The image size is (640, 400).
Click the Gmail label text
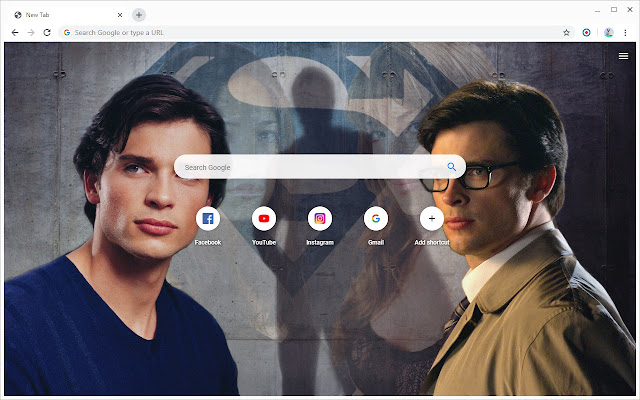[x=376, y=242]
